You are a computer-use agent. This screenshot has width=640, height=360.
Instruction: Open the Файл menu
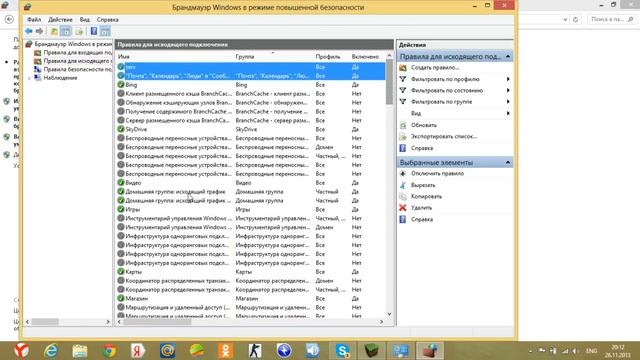[34, 20]
